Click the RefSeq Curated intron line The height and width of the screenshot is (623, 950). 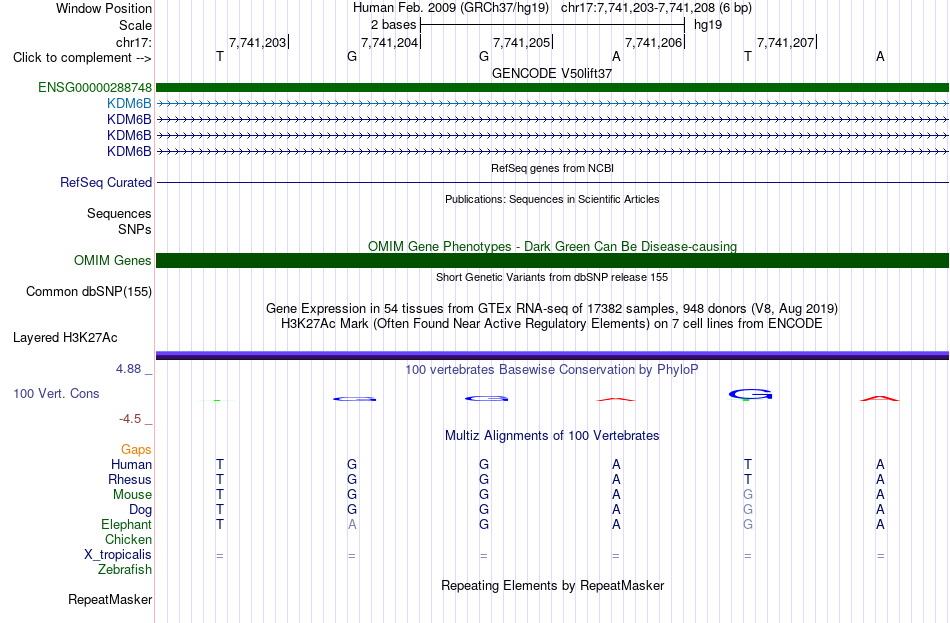coord(552,182)
